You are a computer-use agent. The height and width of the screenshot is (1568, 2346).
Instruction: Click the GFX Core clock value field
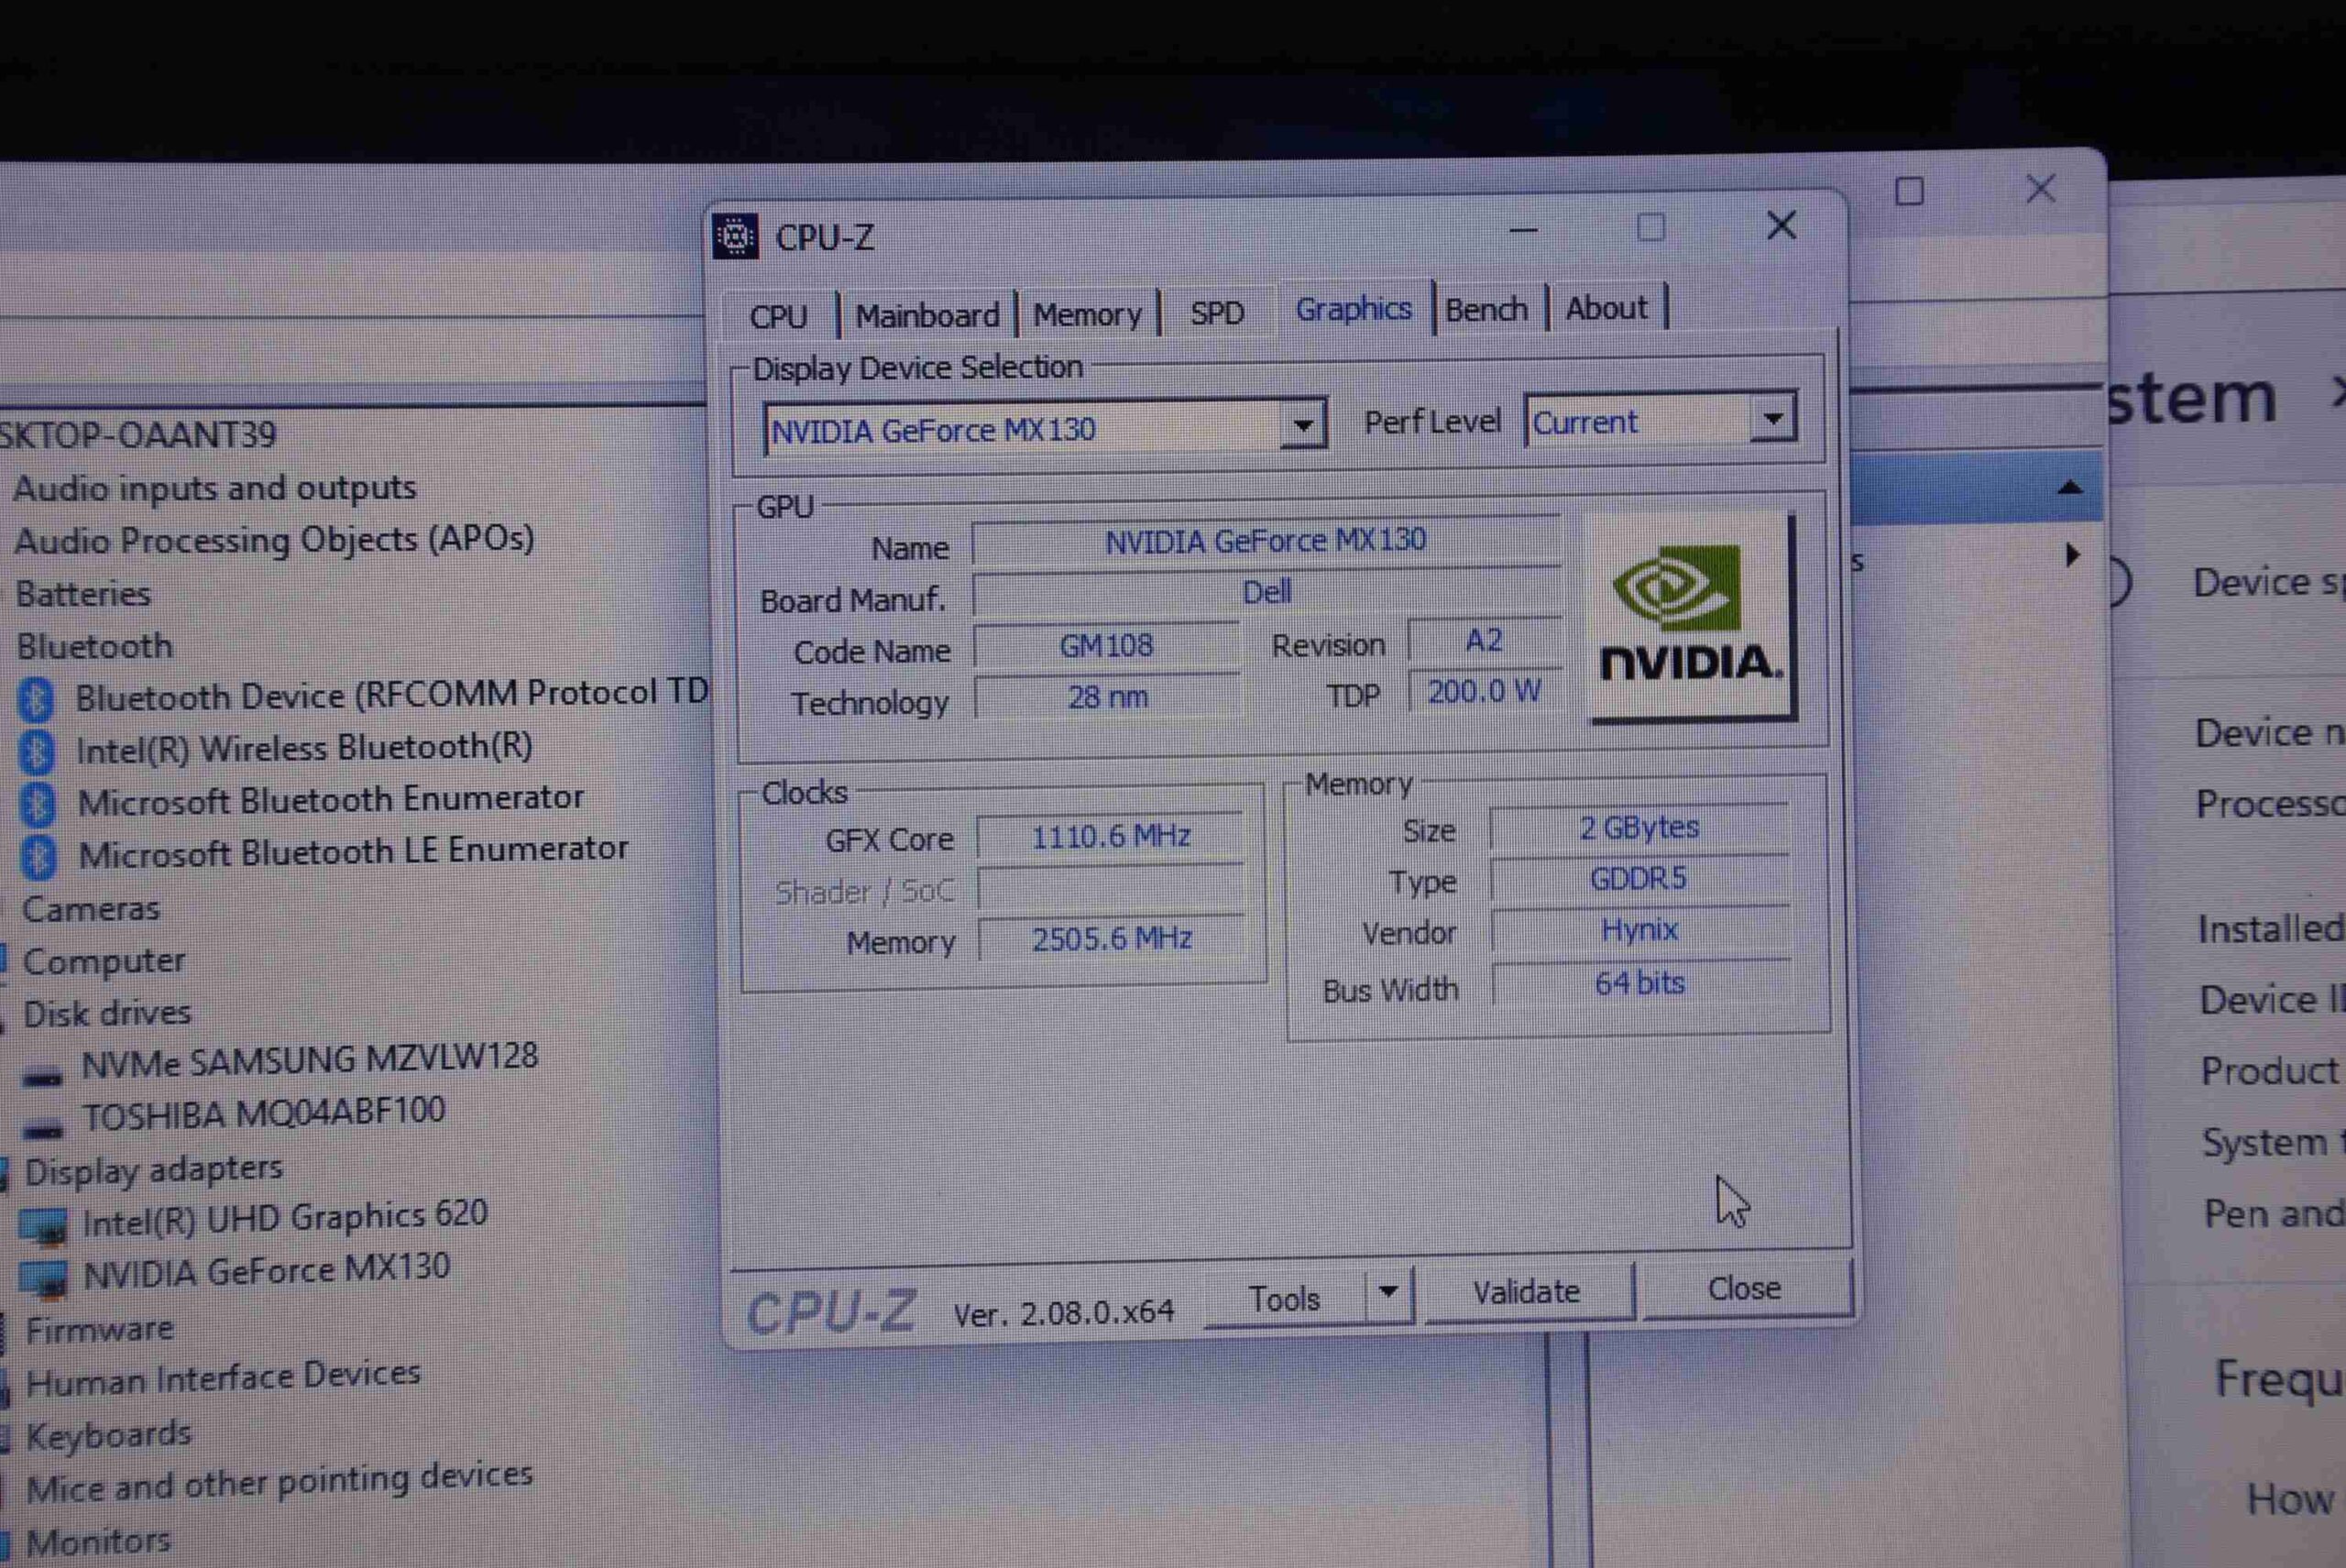click(1110, 836)
